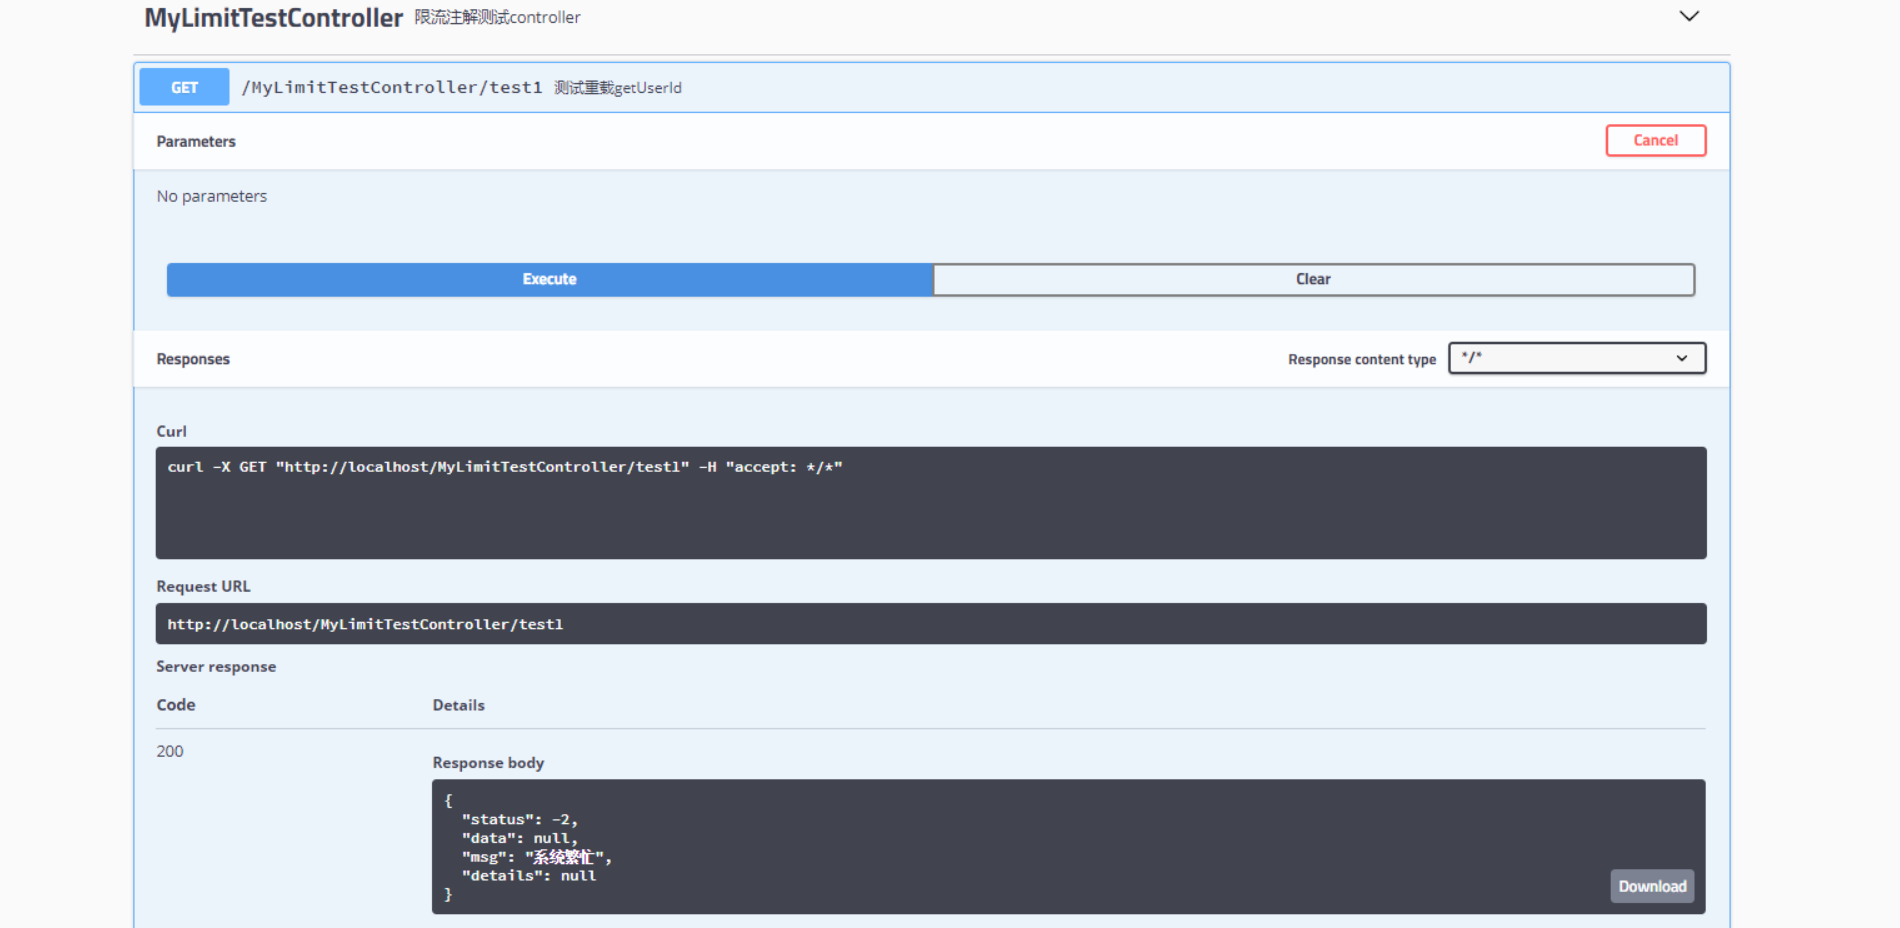Click the 200 response code

click(x=170, y=751)
